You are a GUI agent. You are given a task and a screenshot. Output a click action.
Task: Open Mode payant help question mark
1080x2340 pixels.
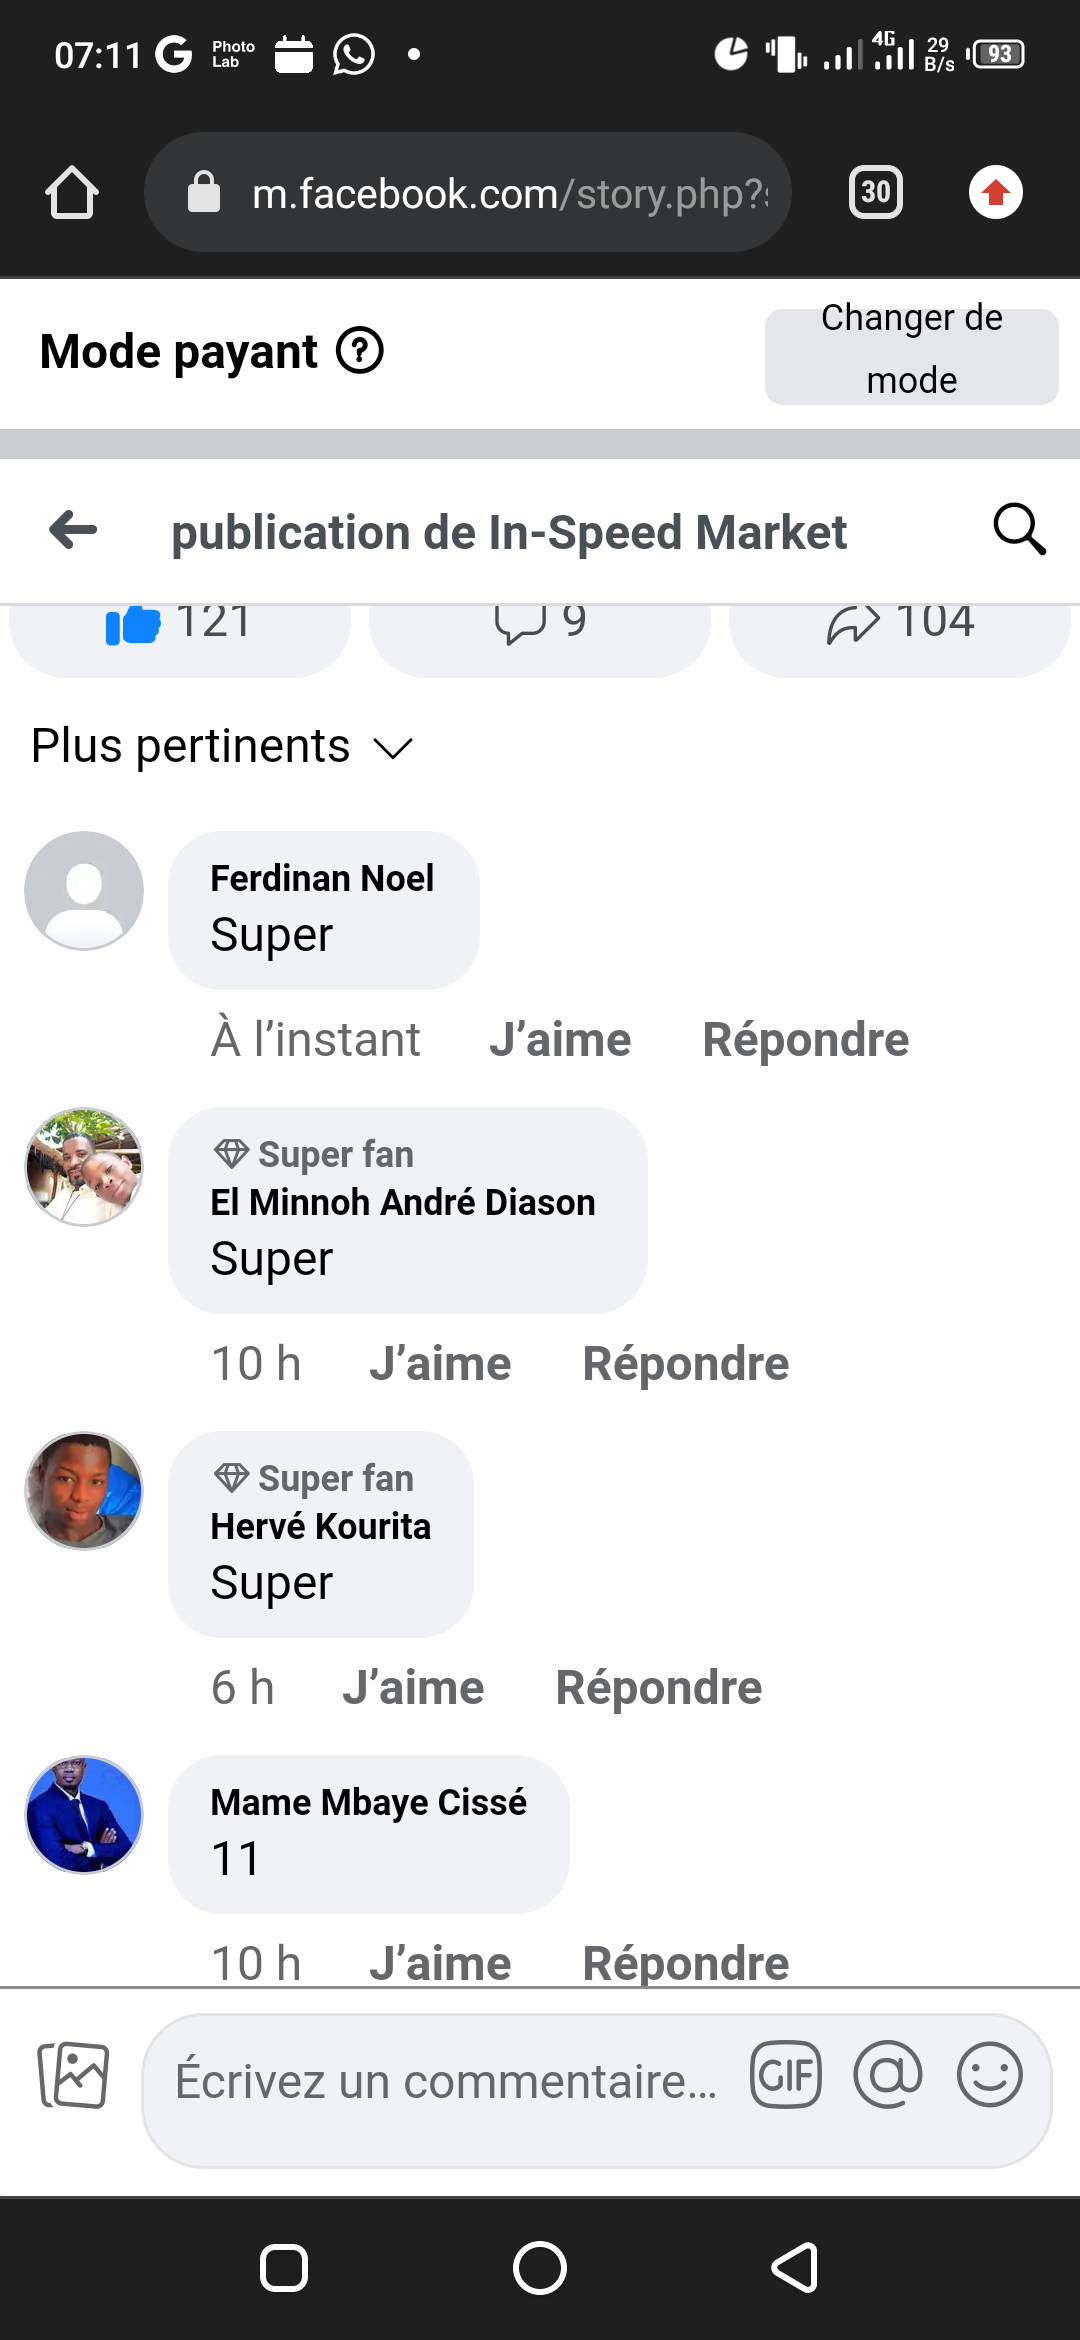(x=360, y=351)
